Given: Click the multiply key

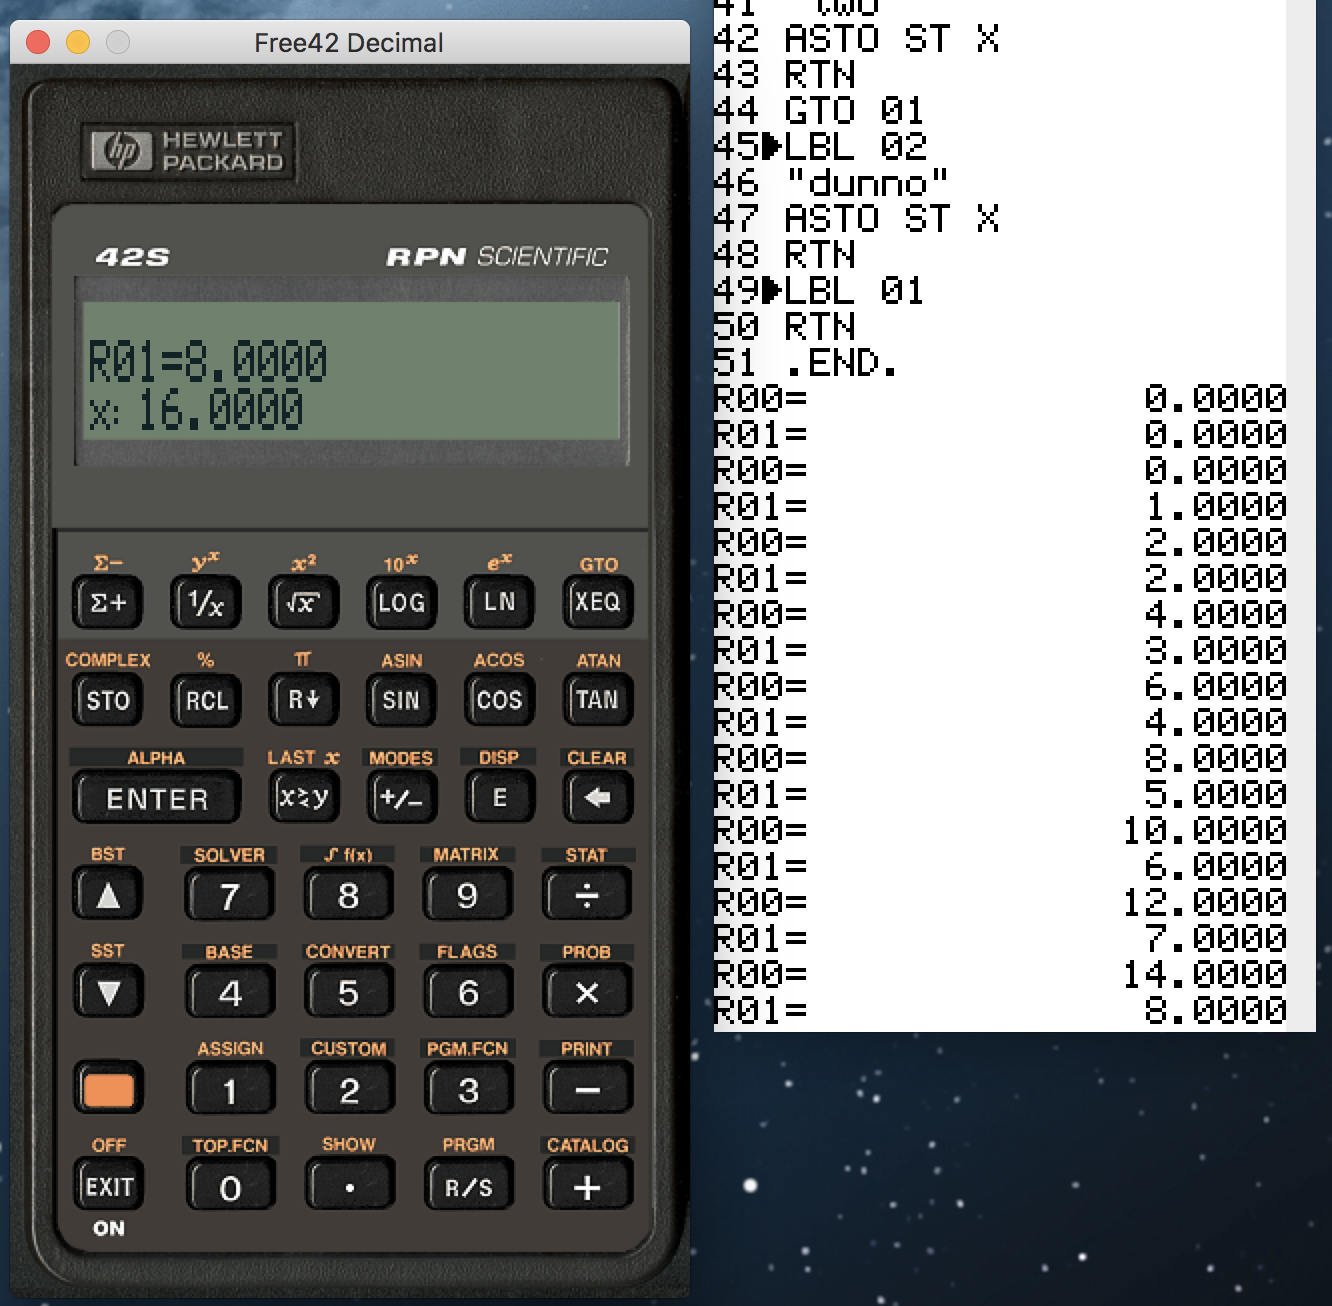Looking at the screenshot, I should pyautogui.click(x=587, y=992).
